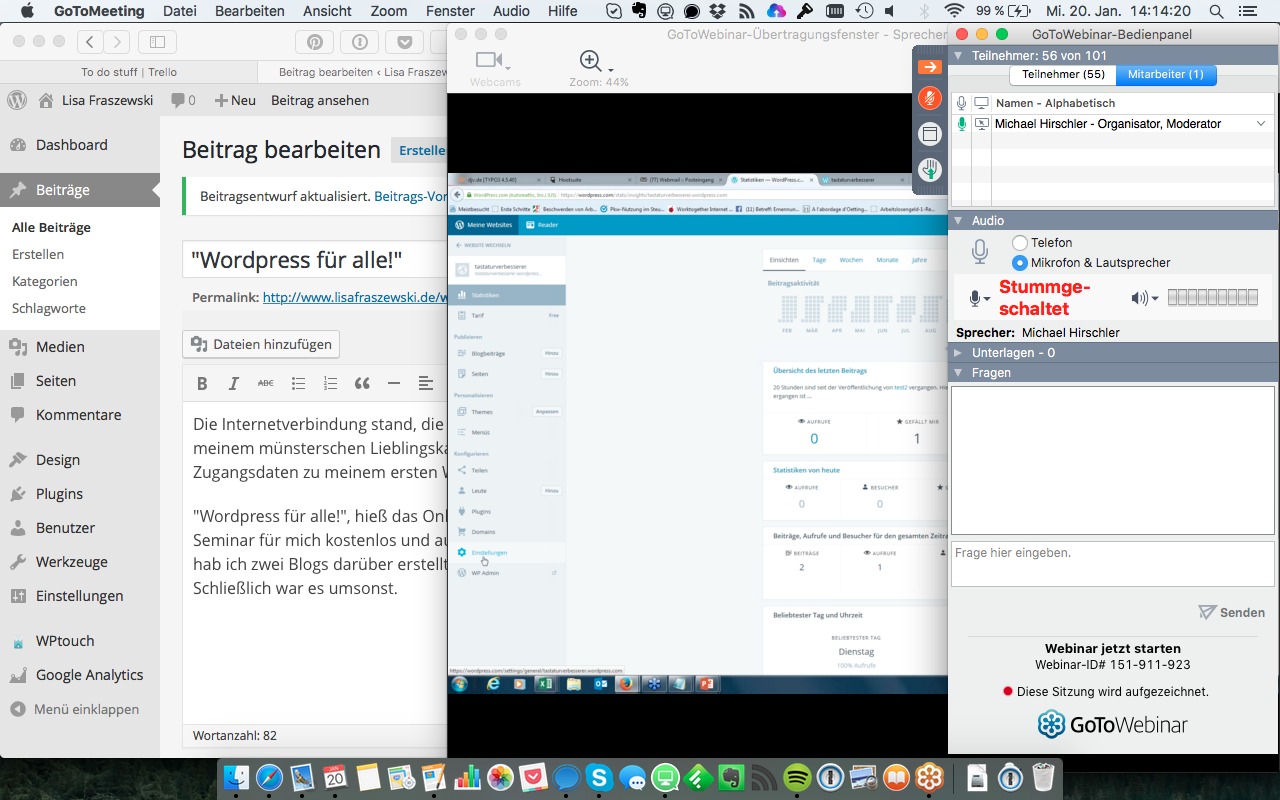Open the Fenster menu in the menu bar

tap(450, 11)
